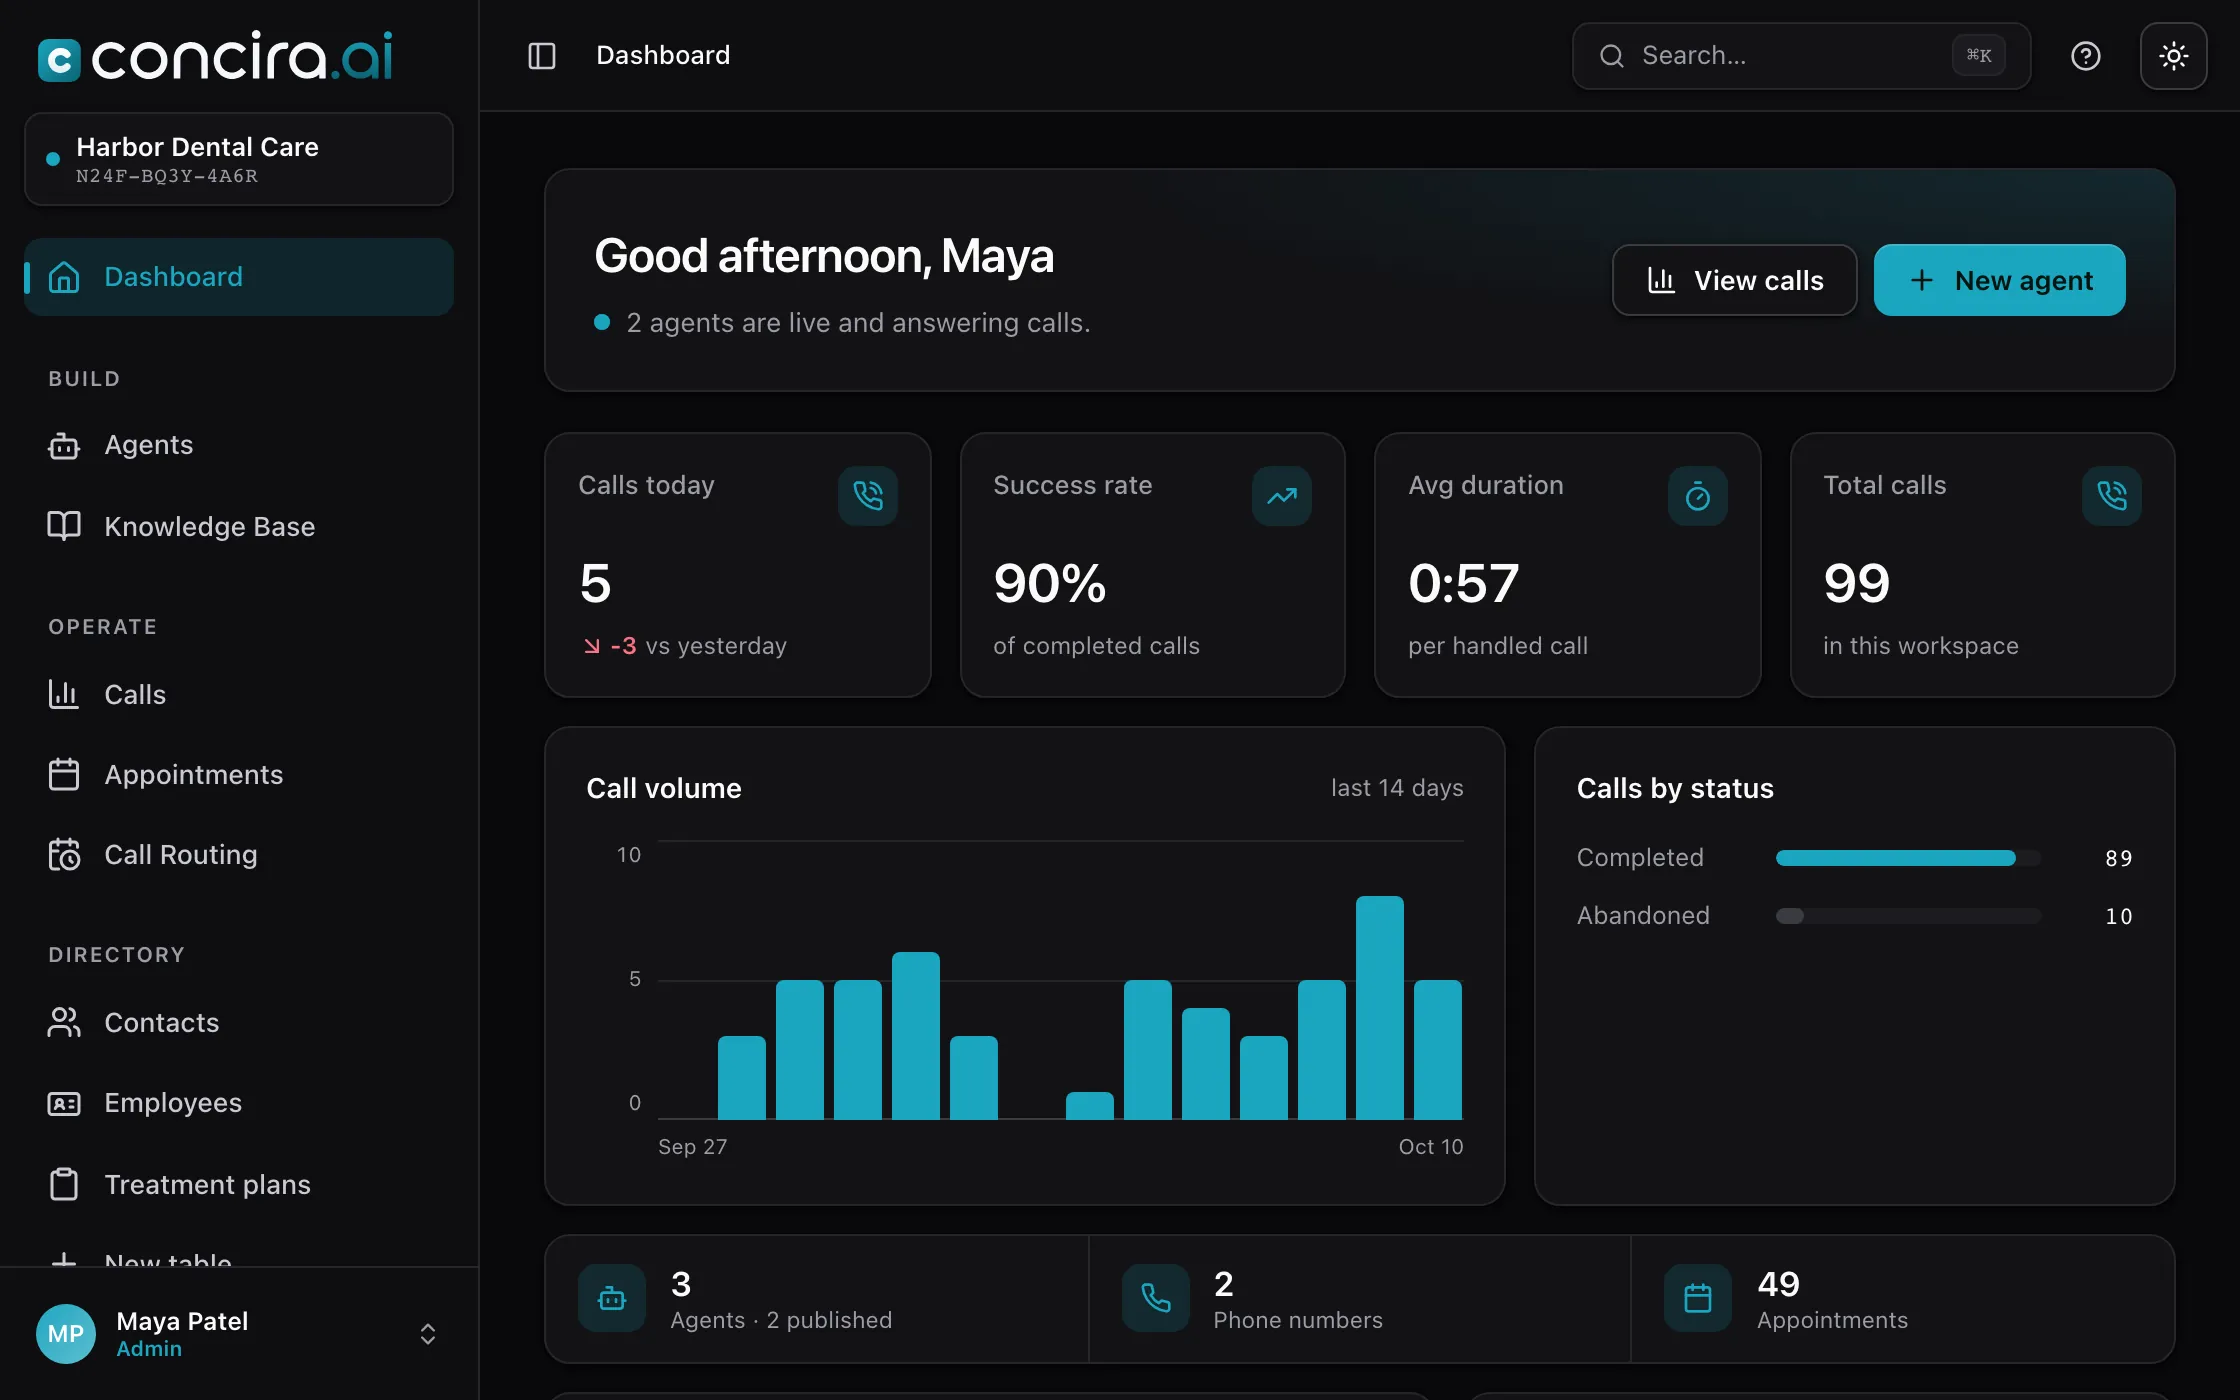Click the View calls button
2240x1400 pixels.
tap(1734, 280)
